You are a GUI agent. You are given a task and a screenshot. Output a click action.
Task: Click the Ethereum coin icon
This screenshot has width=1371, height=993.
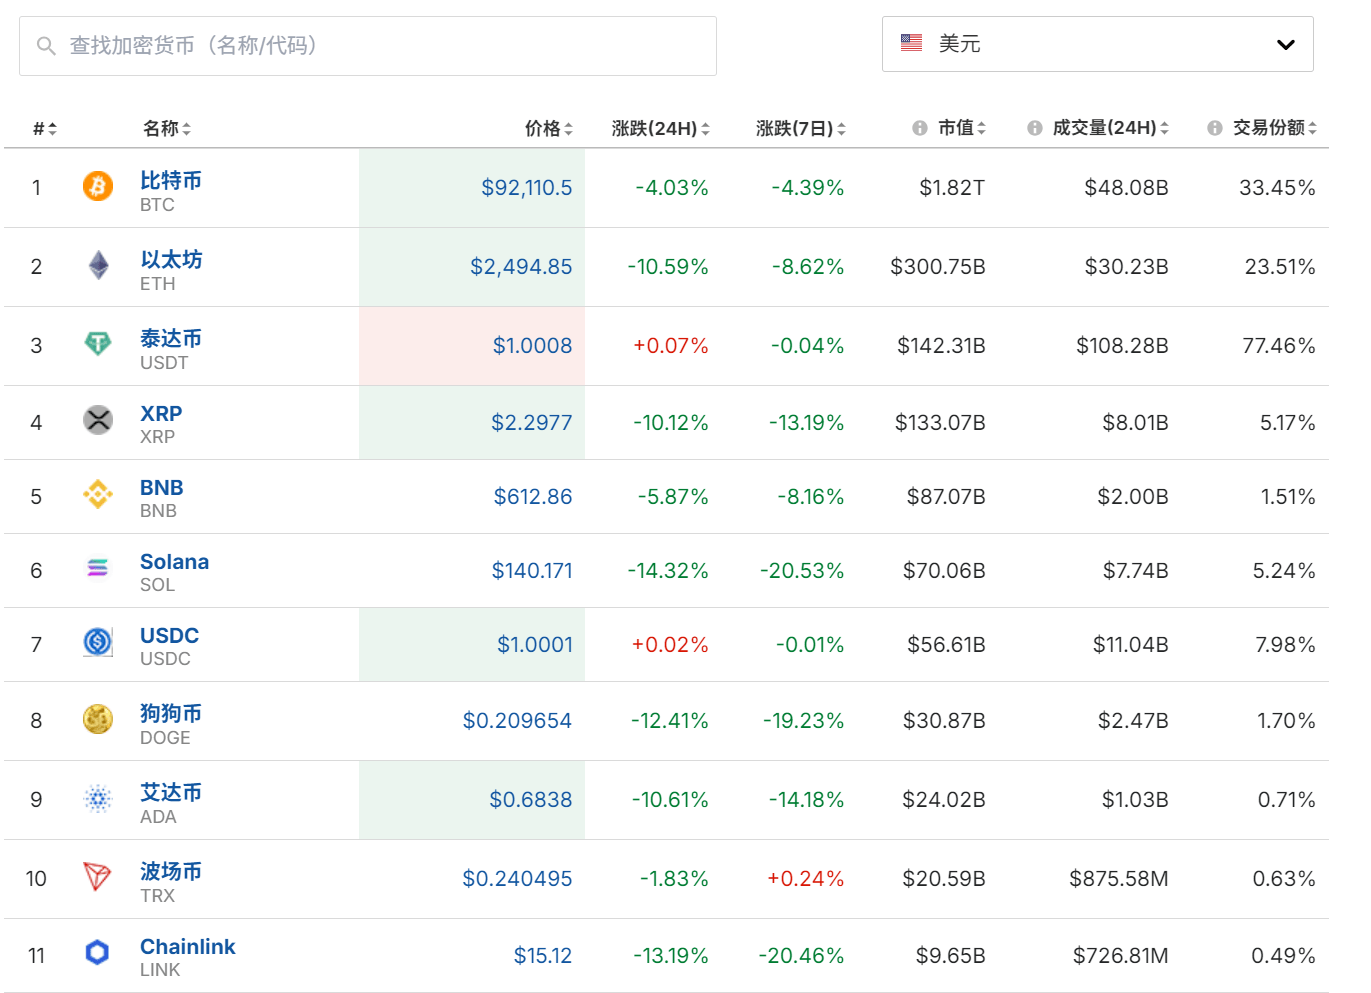[97, 267]
